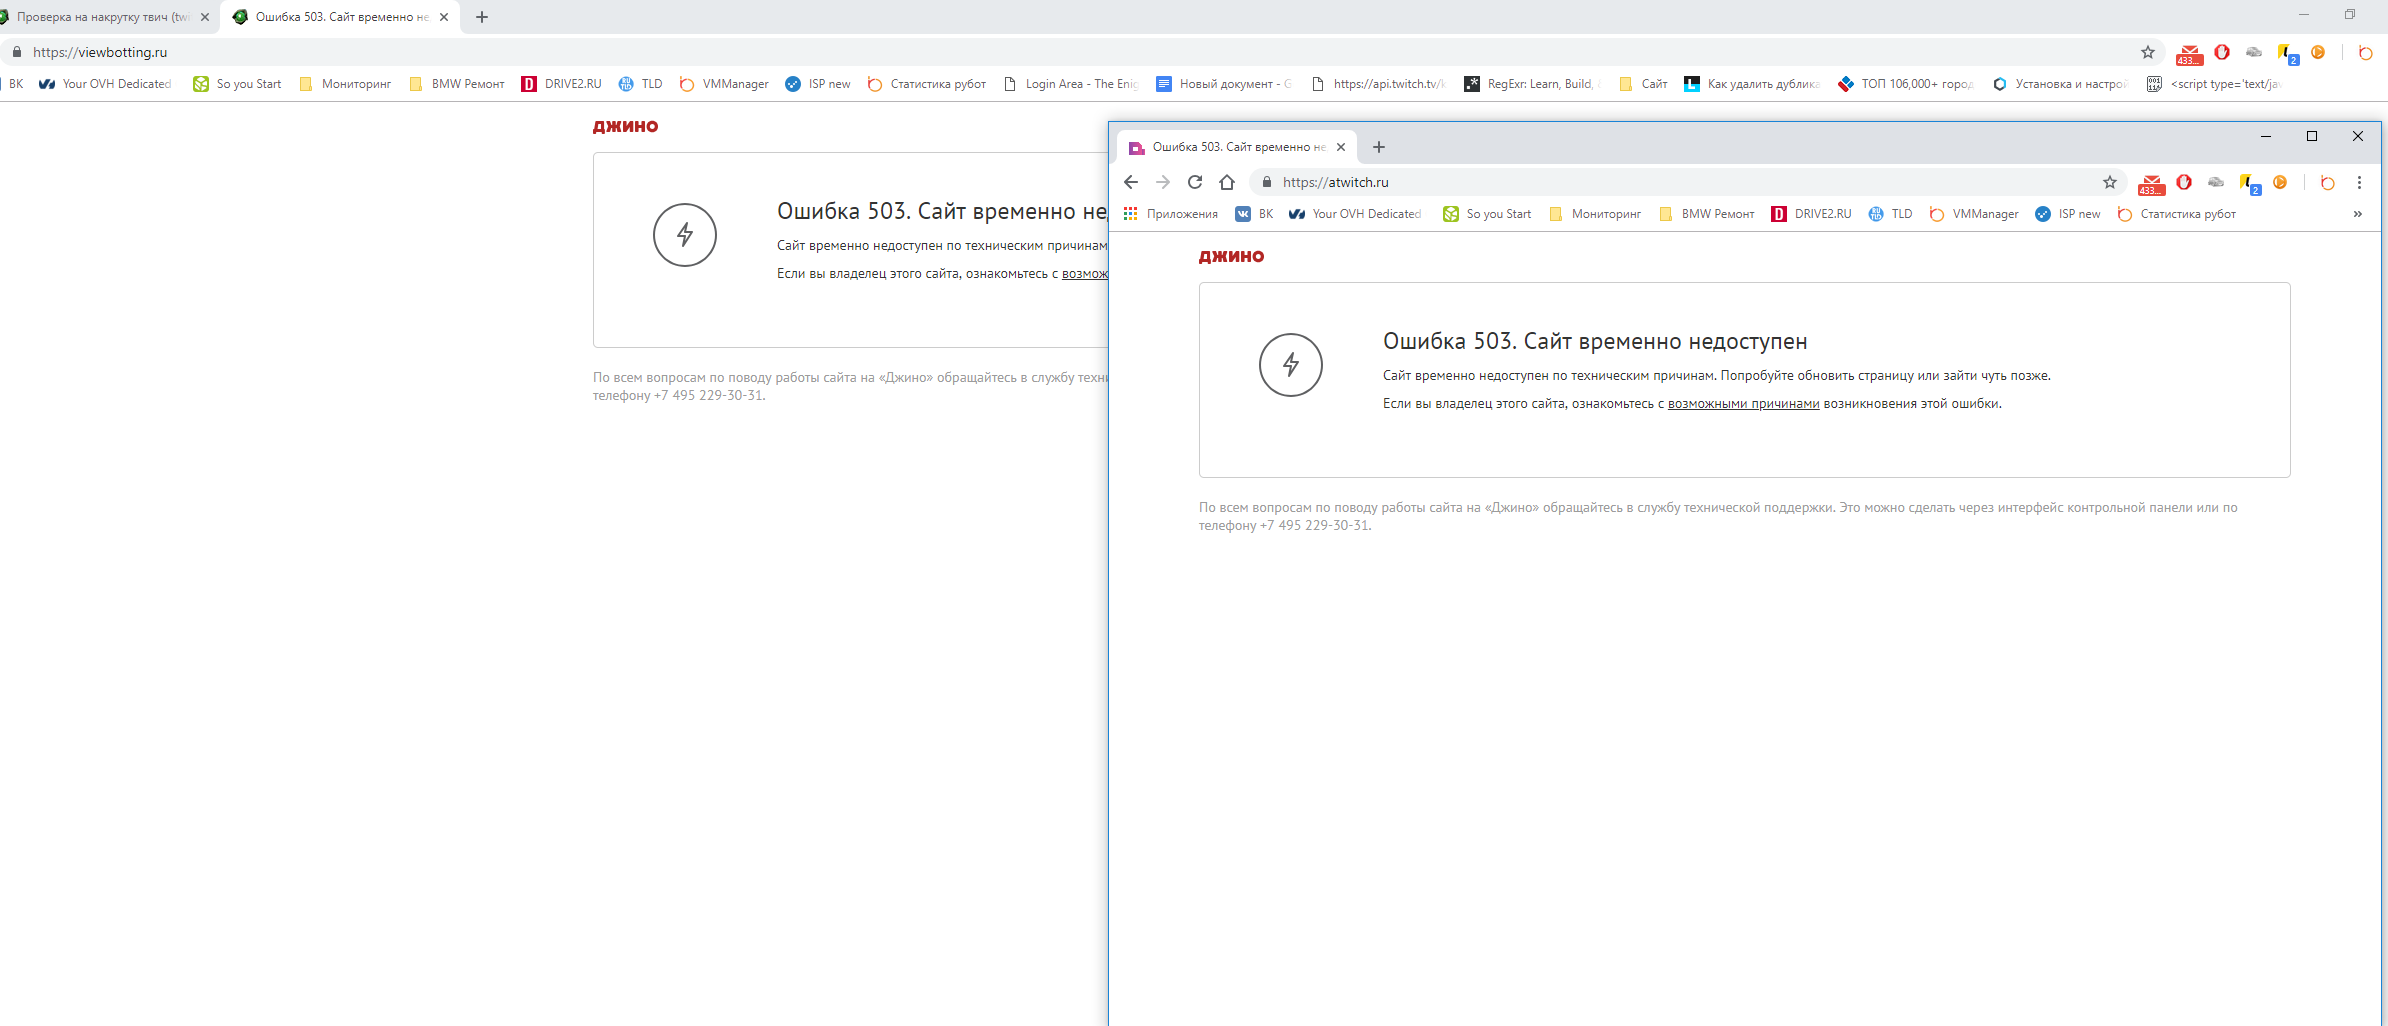This screenshot has height=1026, width=2388.
Task: Open Приложения apps shortcut in bookmarks bar
Action: click(1171, 214)
